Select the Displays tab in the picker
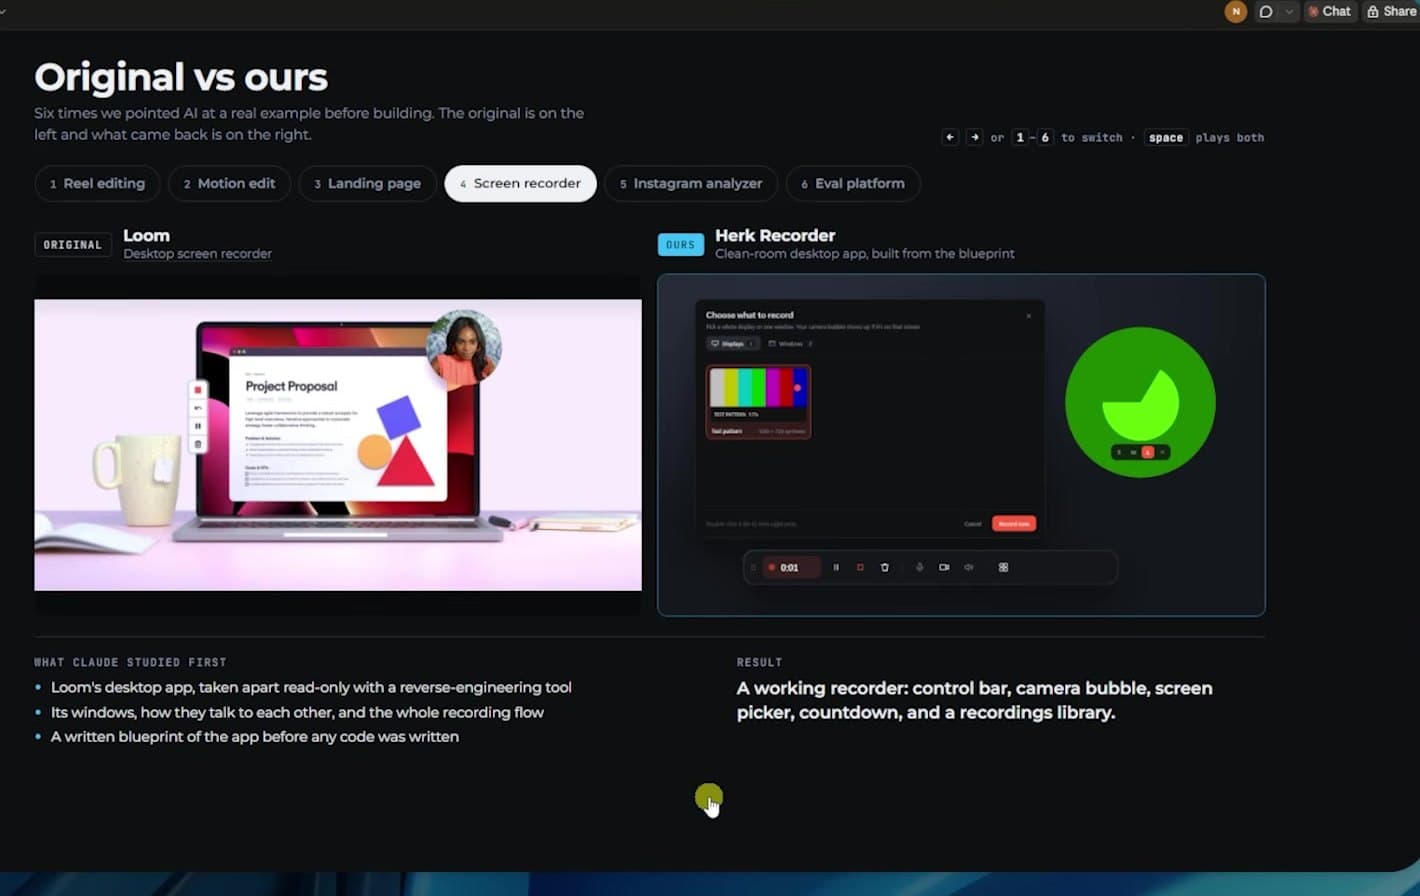The width and height of the screenshot is (1420, 896). pyautogui.click(x=732, y=344)
